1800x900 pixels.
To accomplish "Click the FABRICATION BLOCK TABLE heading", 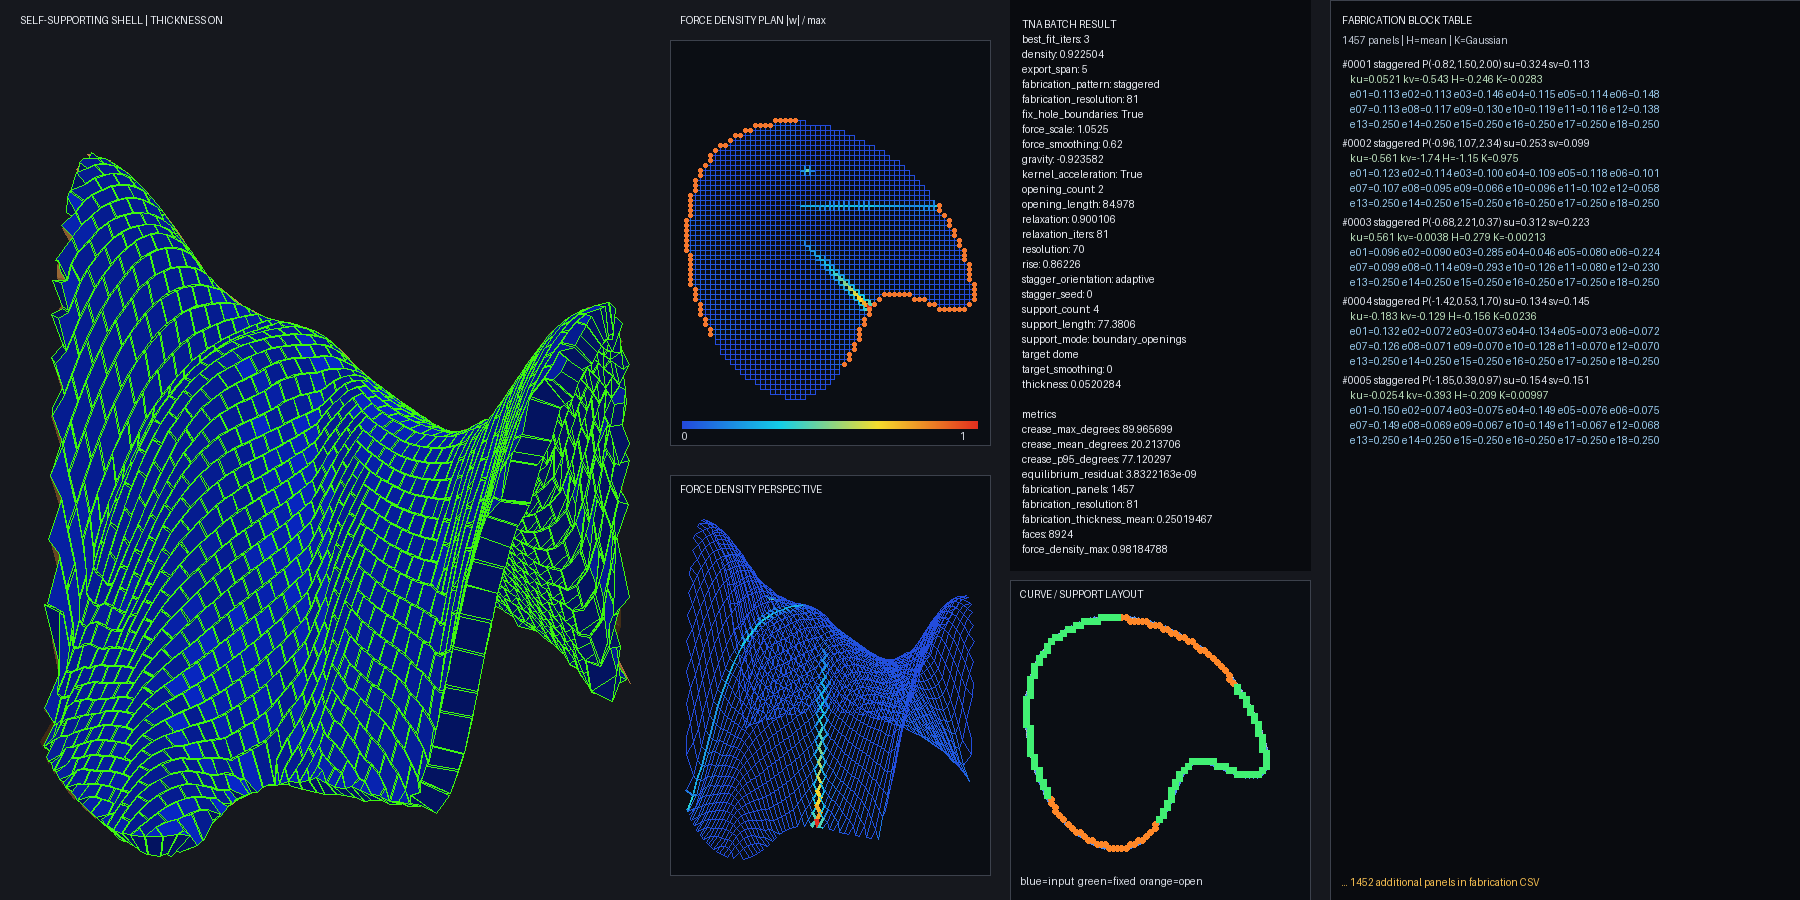I will (x=1407, y=20).
